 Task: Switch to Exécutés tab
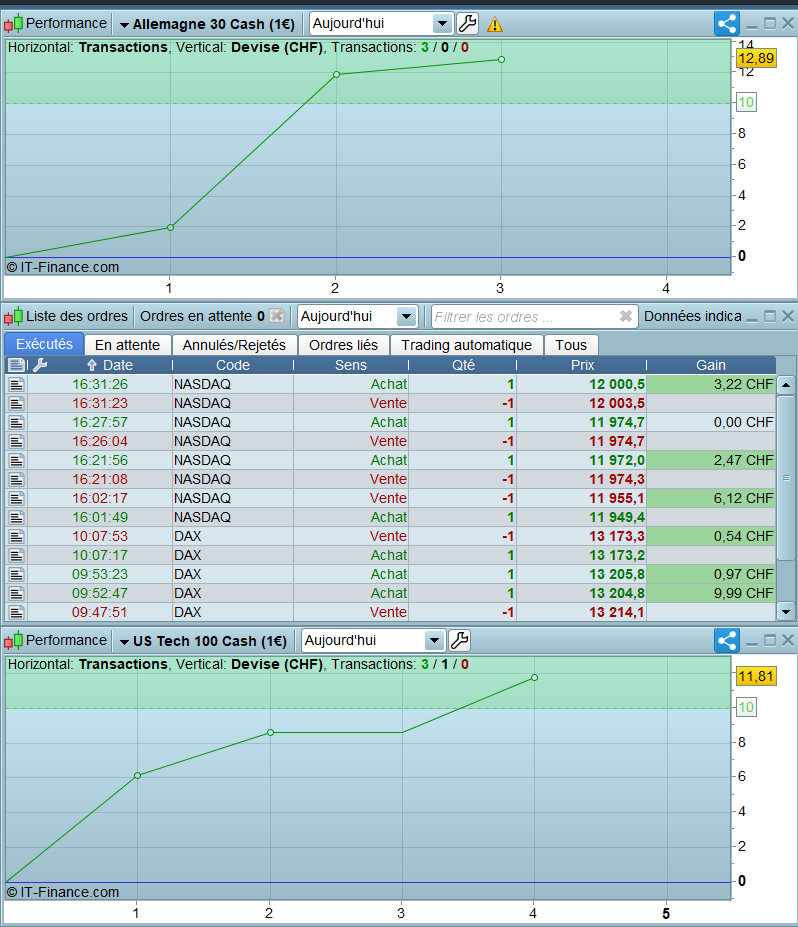[44, 344]
